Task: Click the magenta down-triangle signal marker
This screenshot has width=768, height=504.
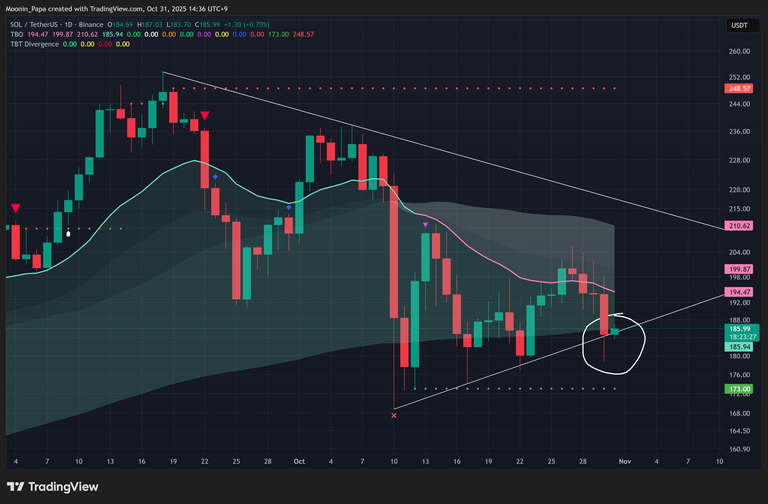Action: [425, 225]
